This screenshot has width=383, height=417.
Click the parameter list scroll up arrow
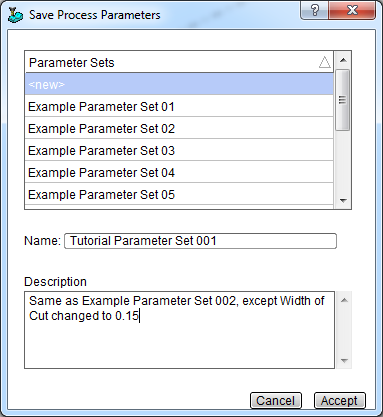[343, 60]
